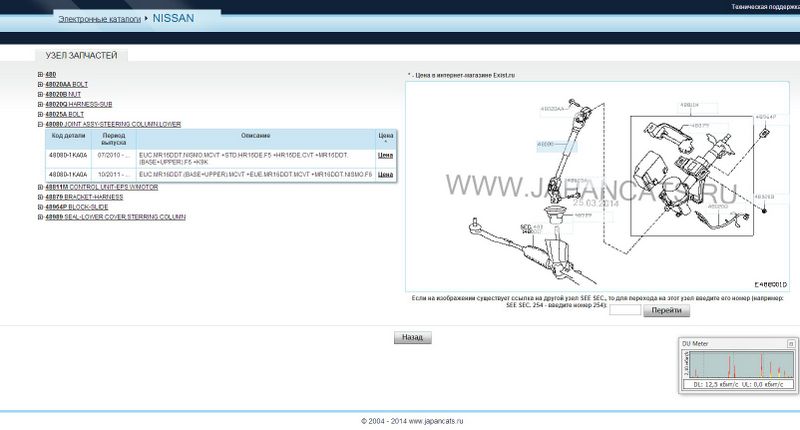Select description starting EUC.MR16DDT.(BASE+UPPER).MCVT
The width and height of the screenshot is (800, 430).
(x=256, y=174)
